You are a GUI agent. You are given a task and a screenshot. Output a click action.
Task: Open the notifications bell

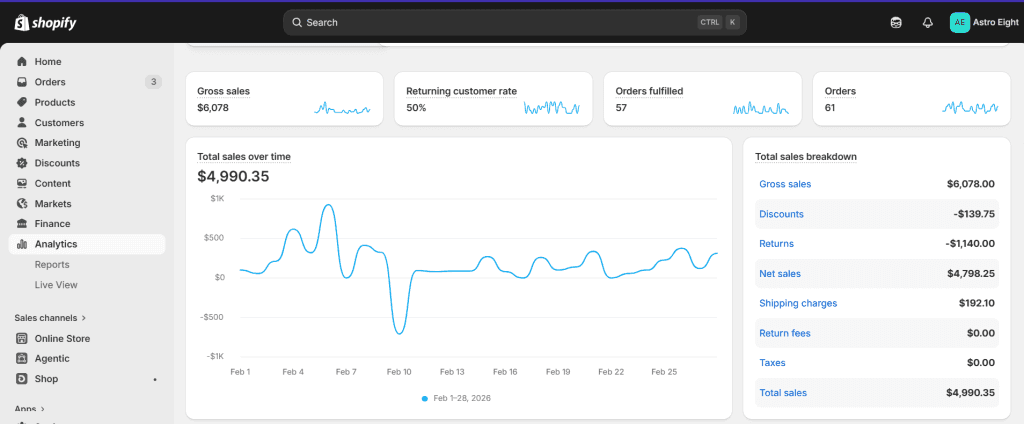coord(927,23)
